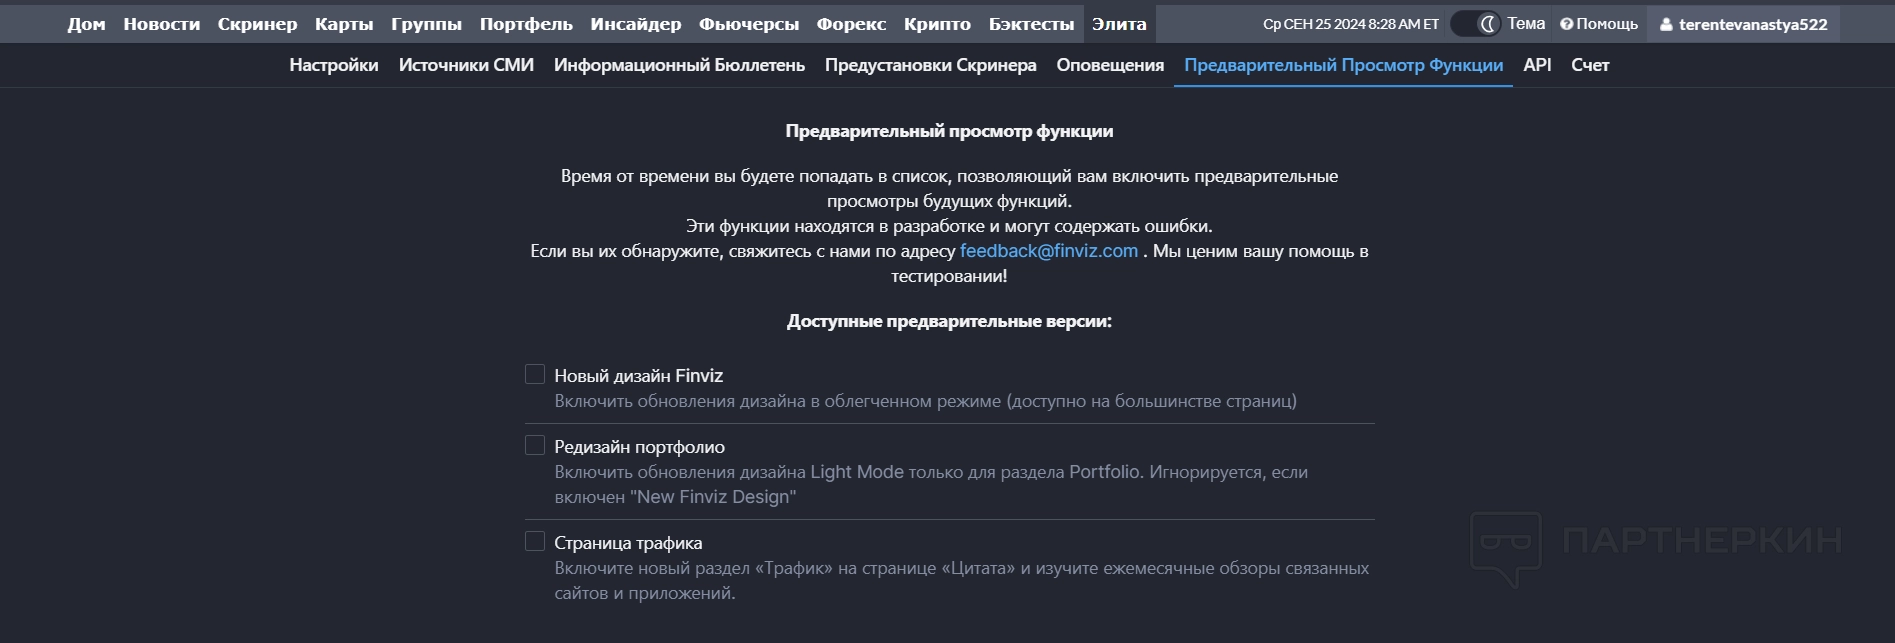The height and width of the screenshot is (643, 1895).
Task: Open Предустановки Скринера tab
Action: pyautogui.click(x=930, y=65)
